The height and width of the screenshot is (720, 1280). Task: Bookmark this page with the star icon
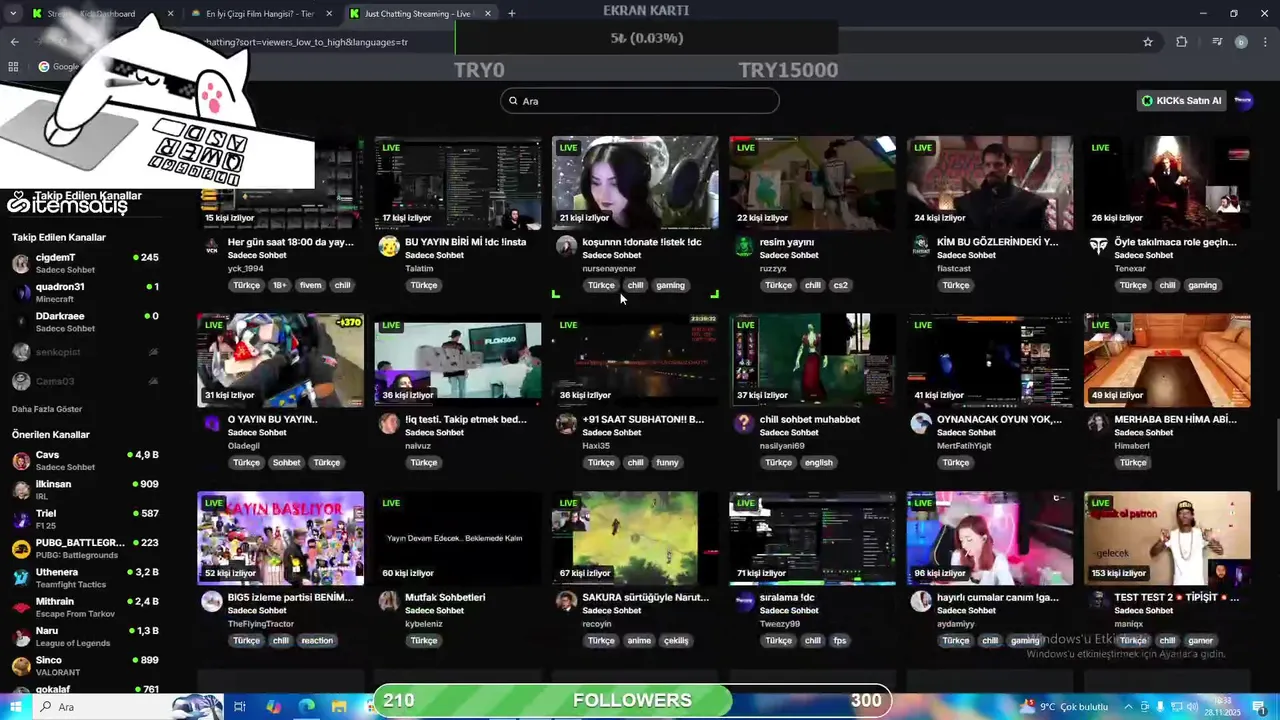pos(1148,42)
